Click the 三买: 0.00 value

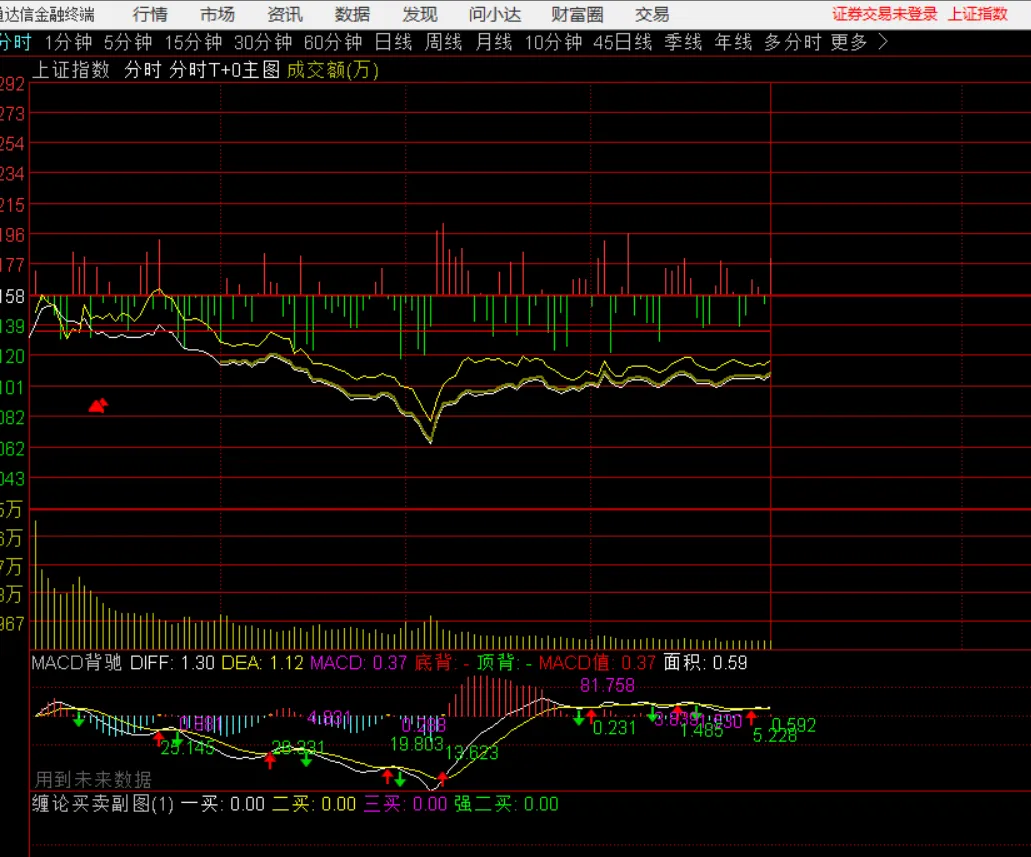[405, 804]
